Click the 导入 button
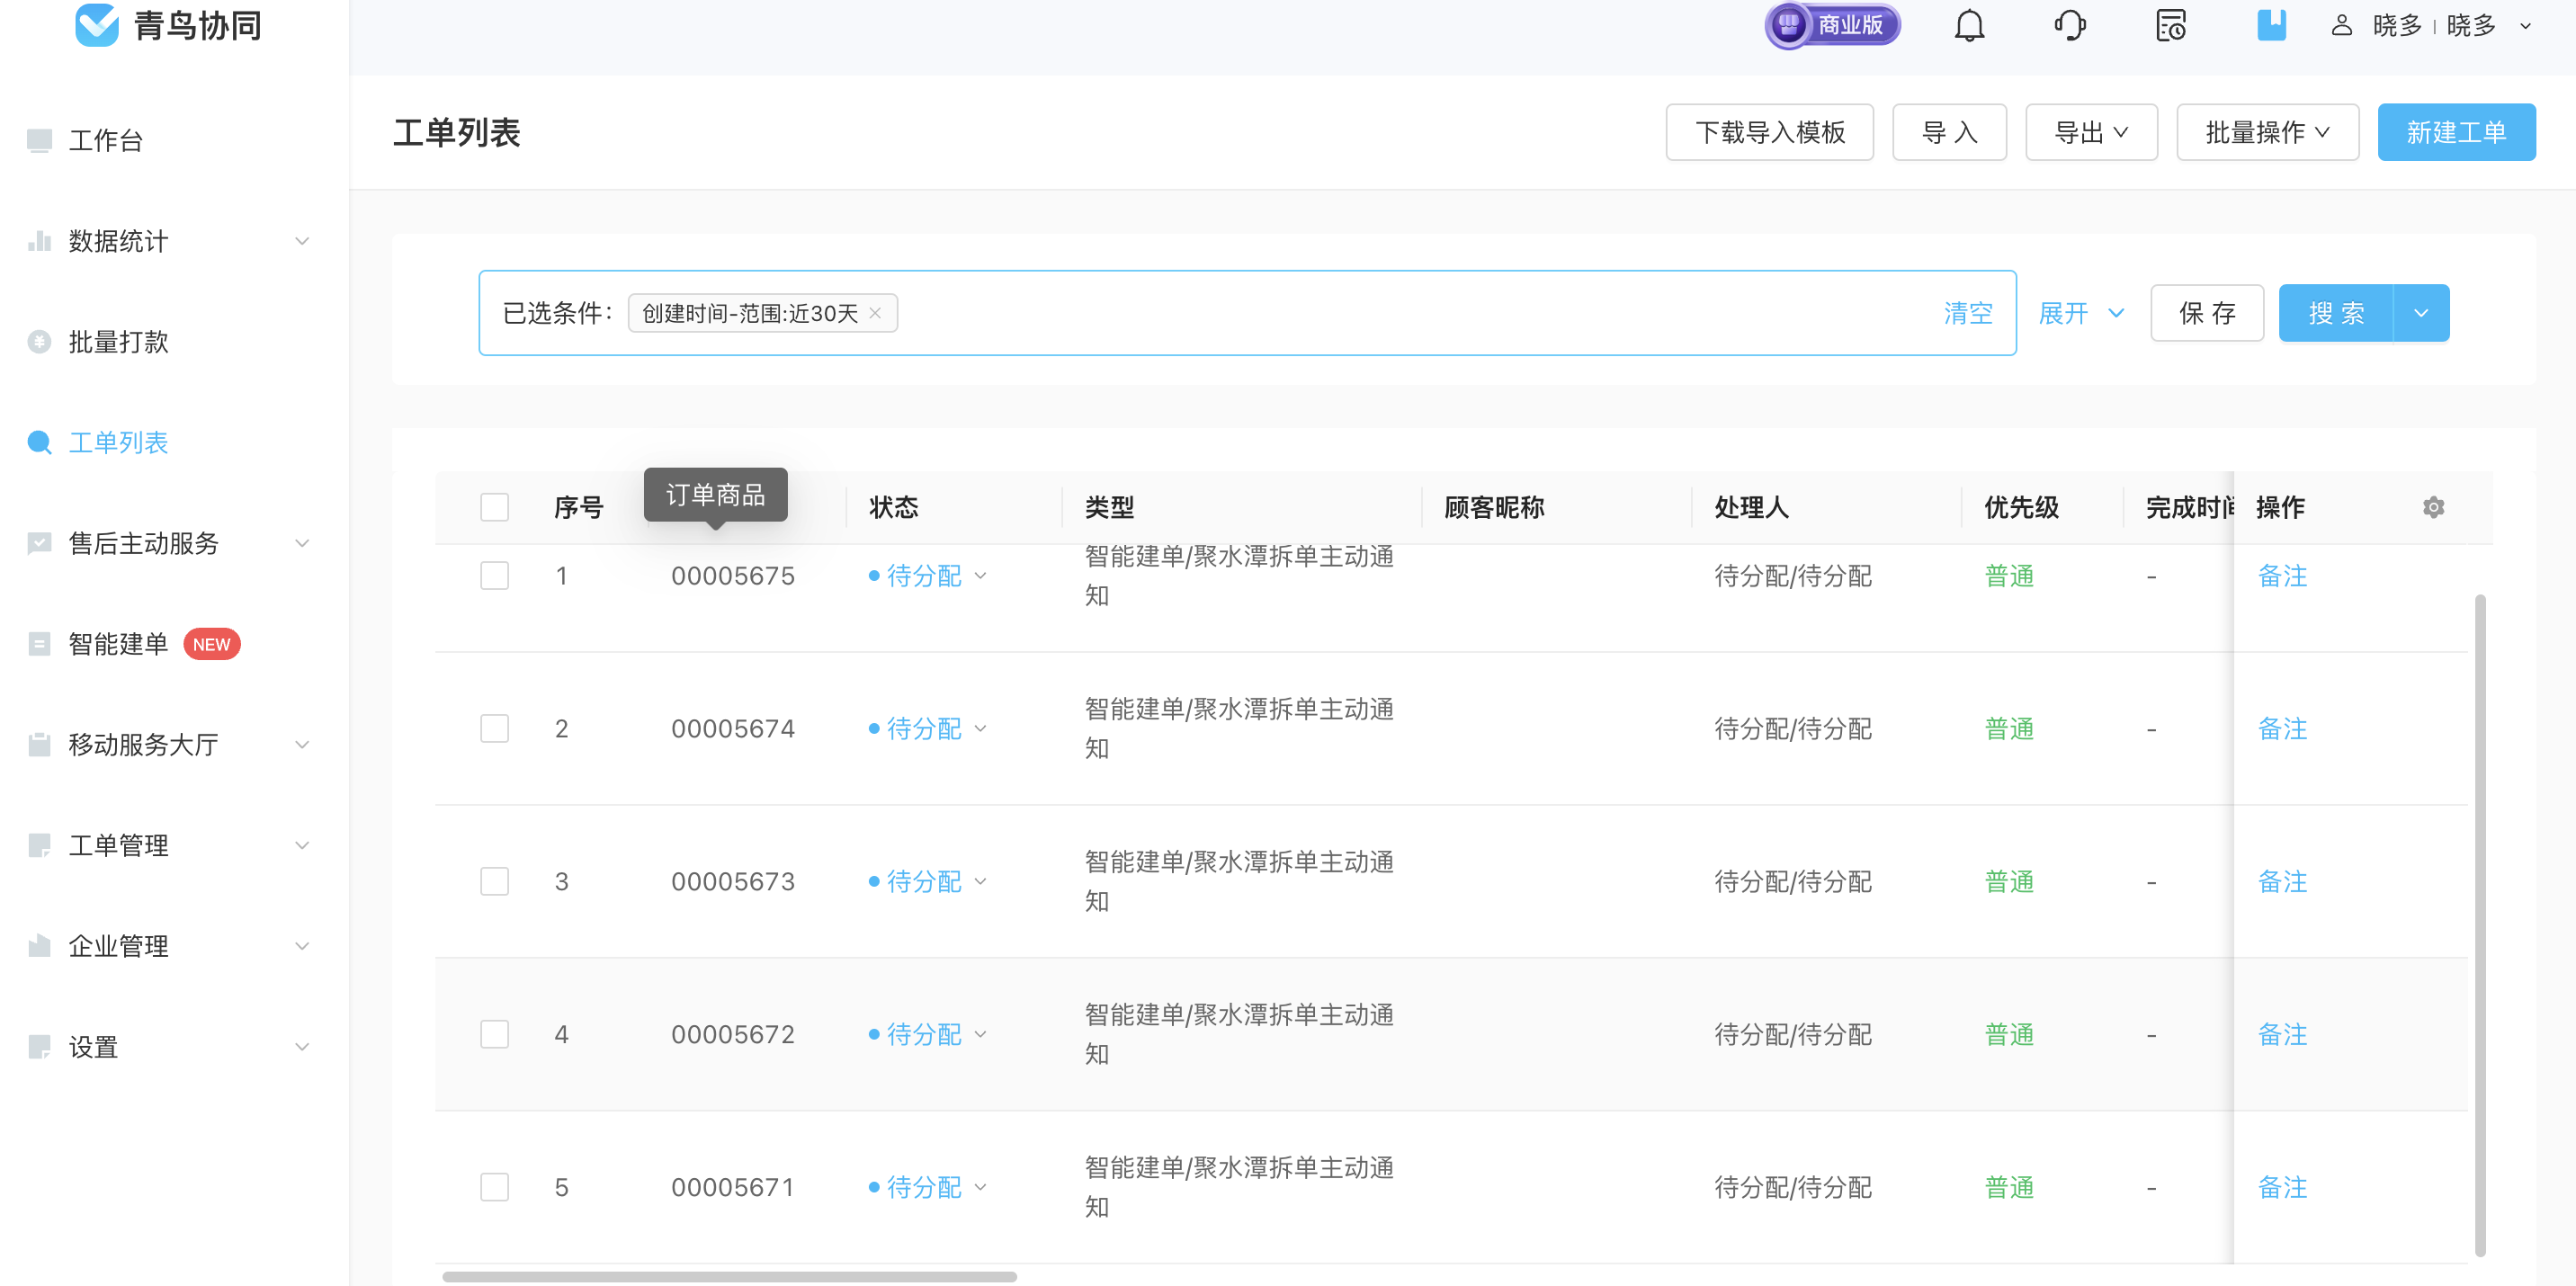Screen dimensions: 2576x1286 [x=1949, y=132]
